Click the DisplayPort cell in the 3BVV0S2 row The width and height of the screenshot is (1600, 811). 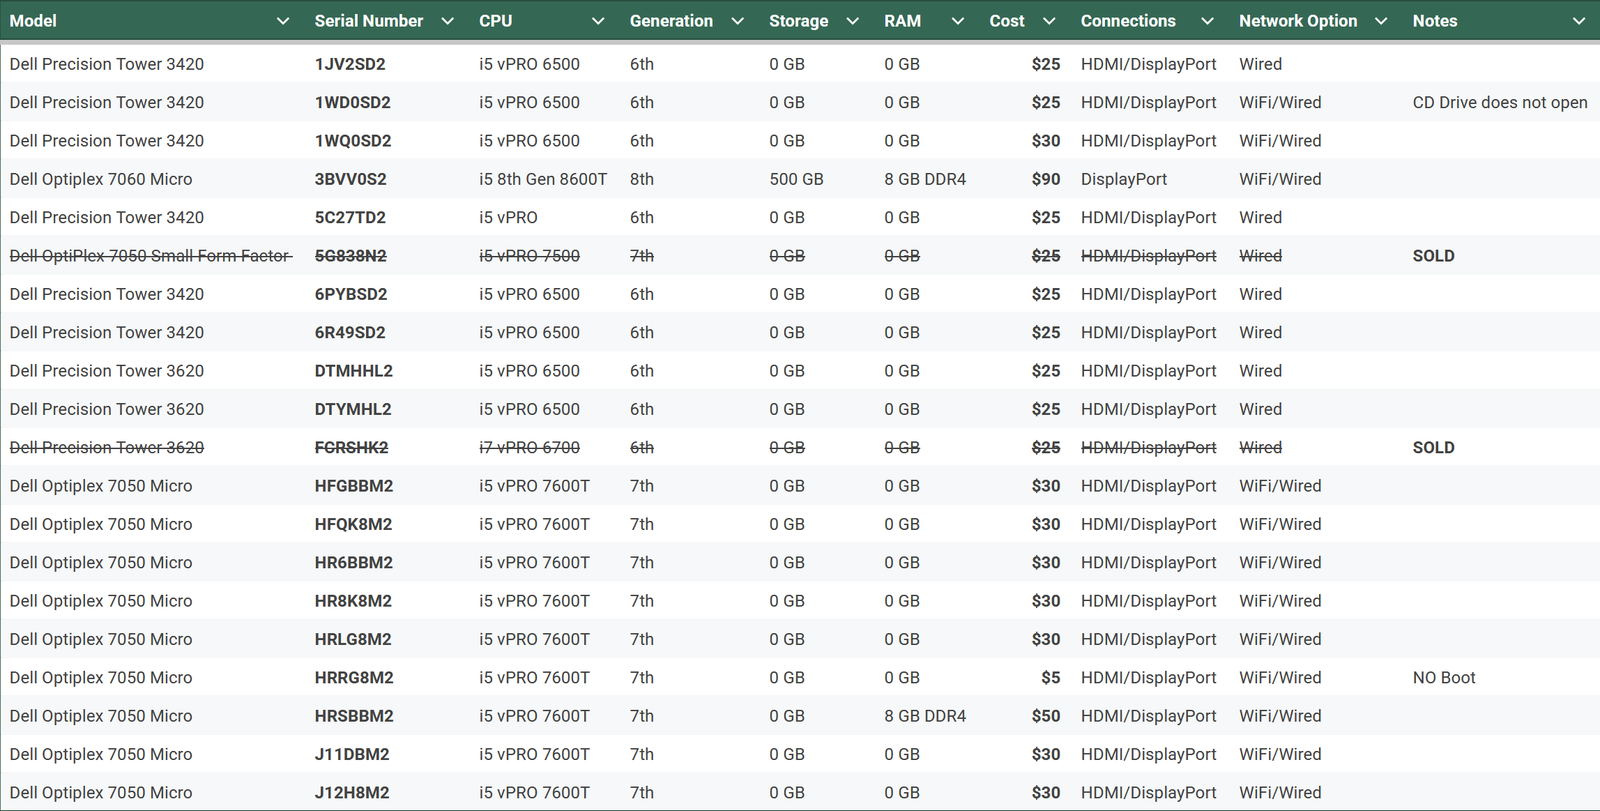tap(1124, 179)
